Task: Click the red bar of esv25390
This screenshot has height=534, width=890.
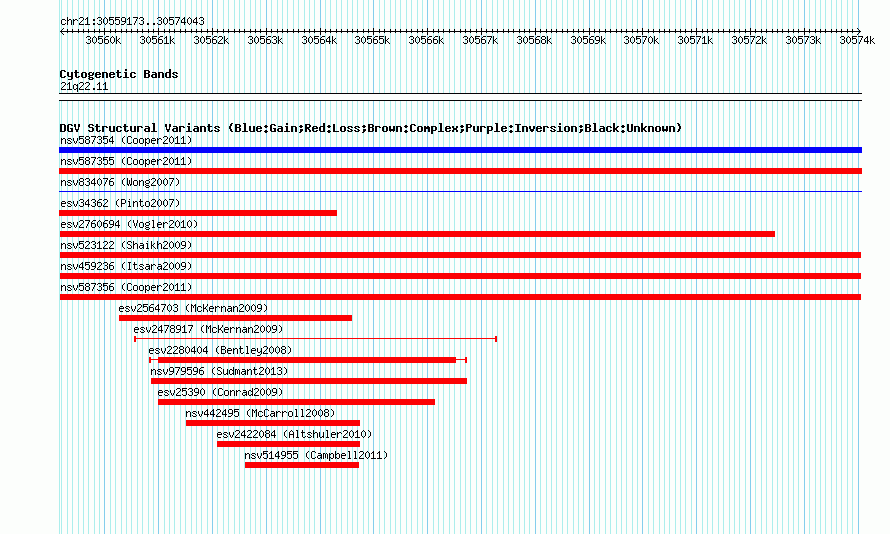Action: (296, 402)
